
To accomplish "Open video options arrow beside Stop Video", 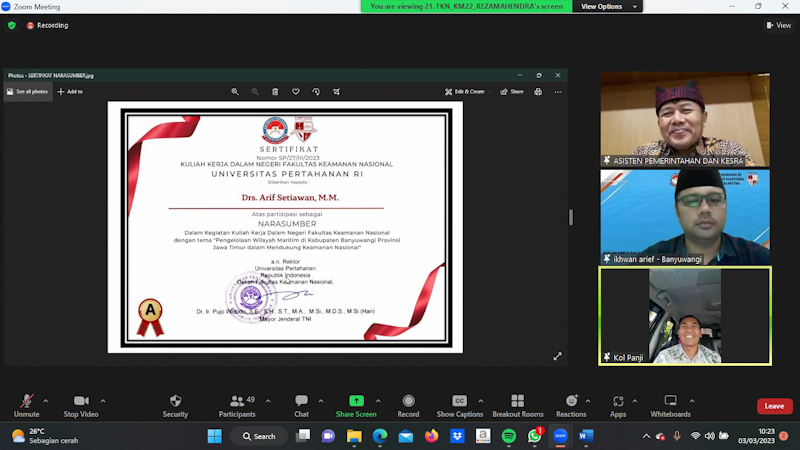I will click(x=103, y=401).
